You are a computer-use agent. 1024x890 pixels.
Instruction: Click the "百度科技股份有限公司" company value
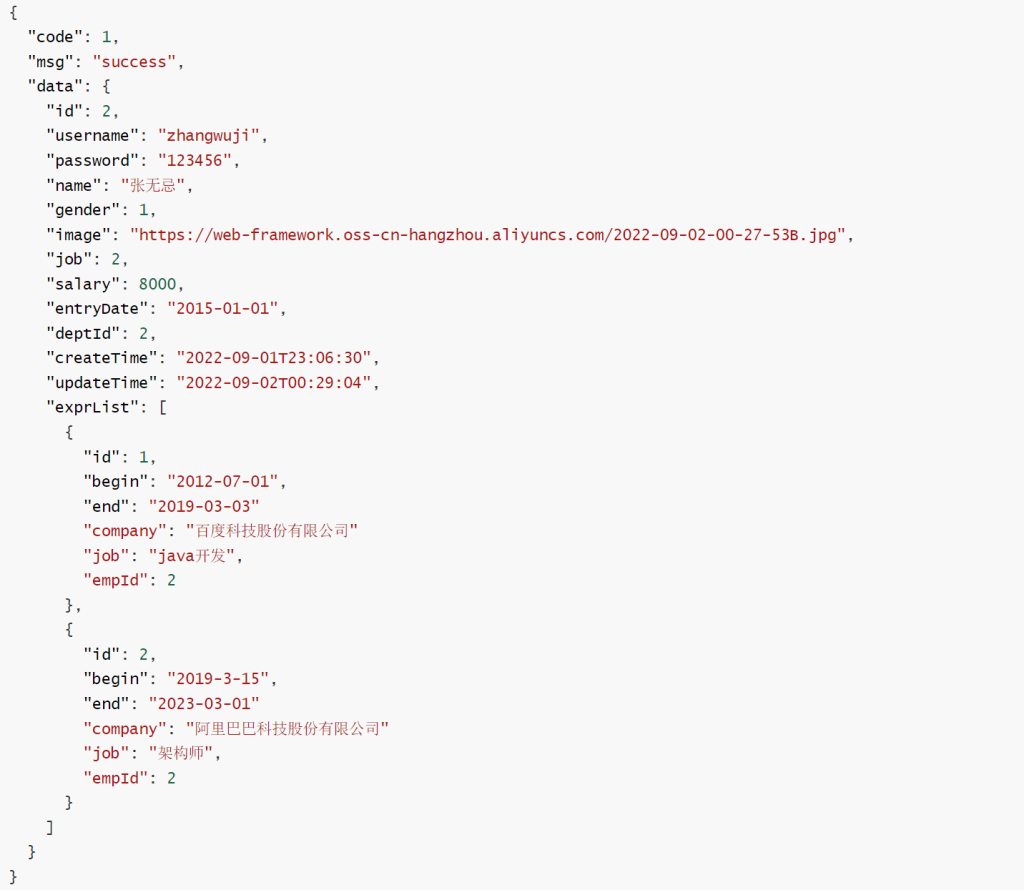coord(272,531)
